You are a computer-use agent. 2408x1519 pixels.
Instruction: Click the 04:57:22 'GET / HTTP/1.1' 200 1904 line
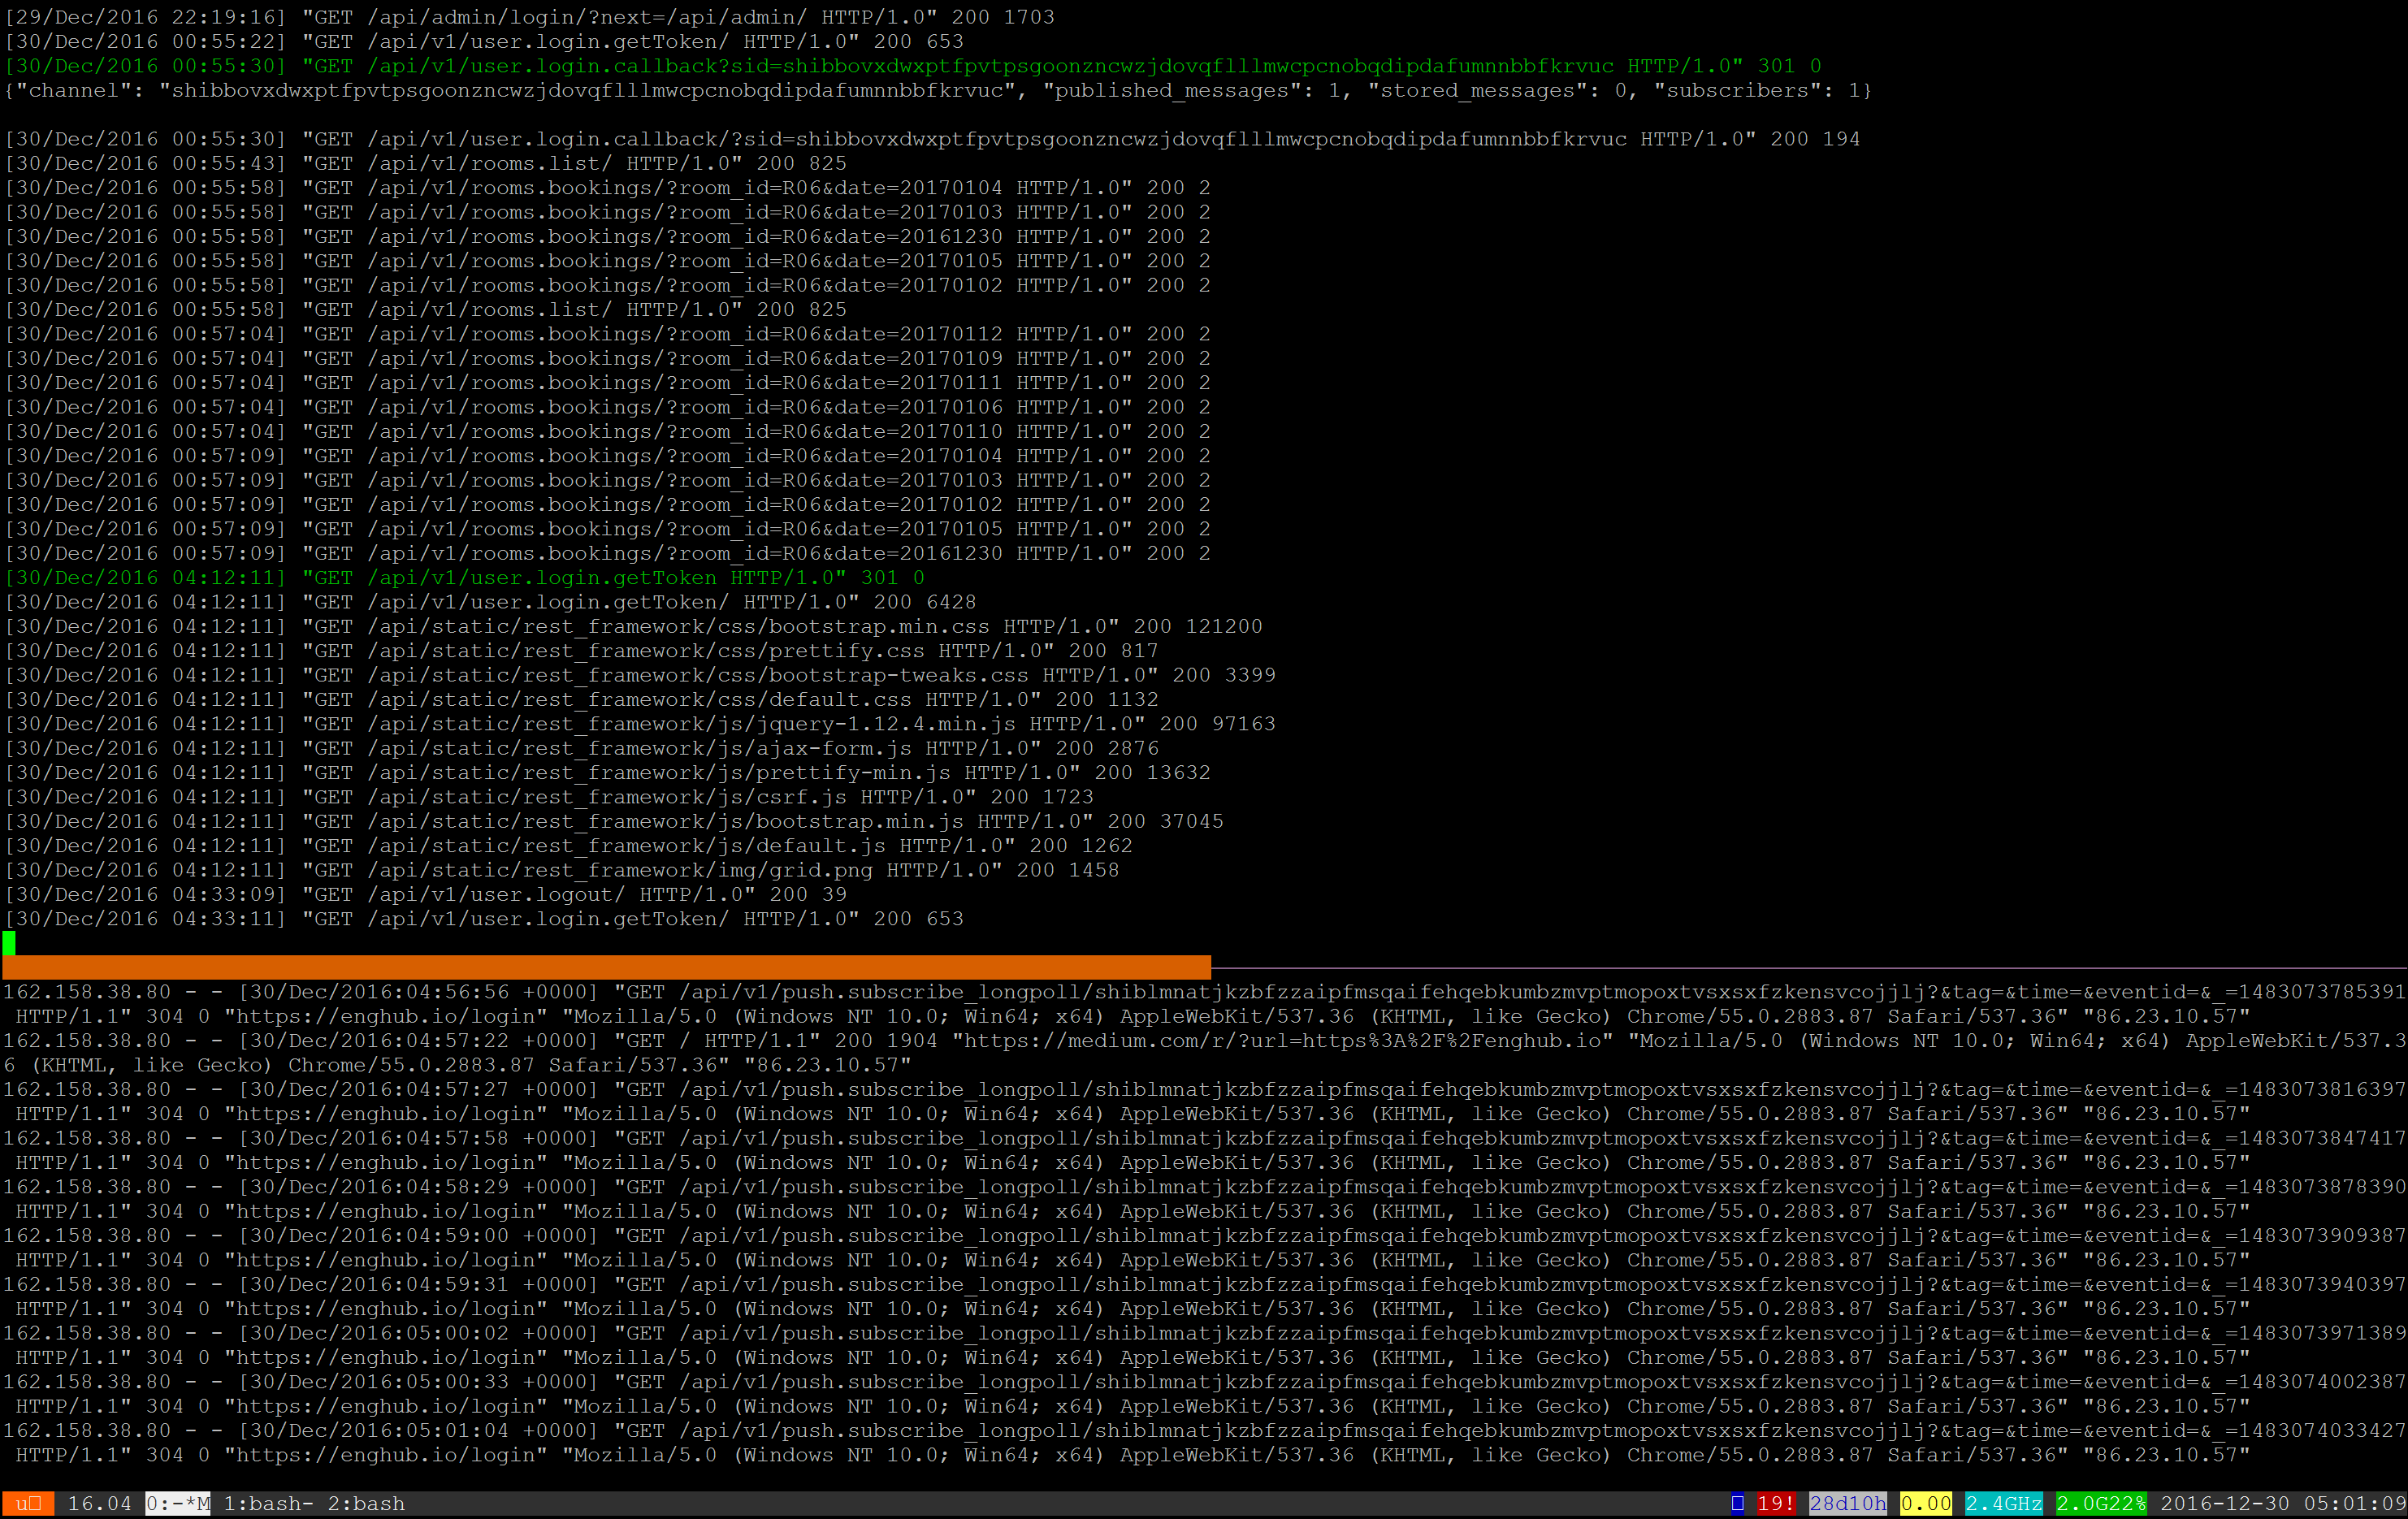coord(1204,1053)
